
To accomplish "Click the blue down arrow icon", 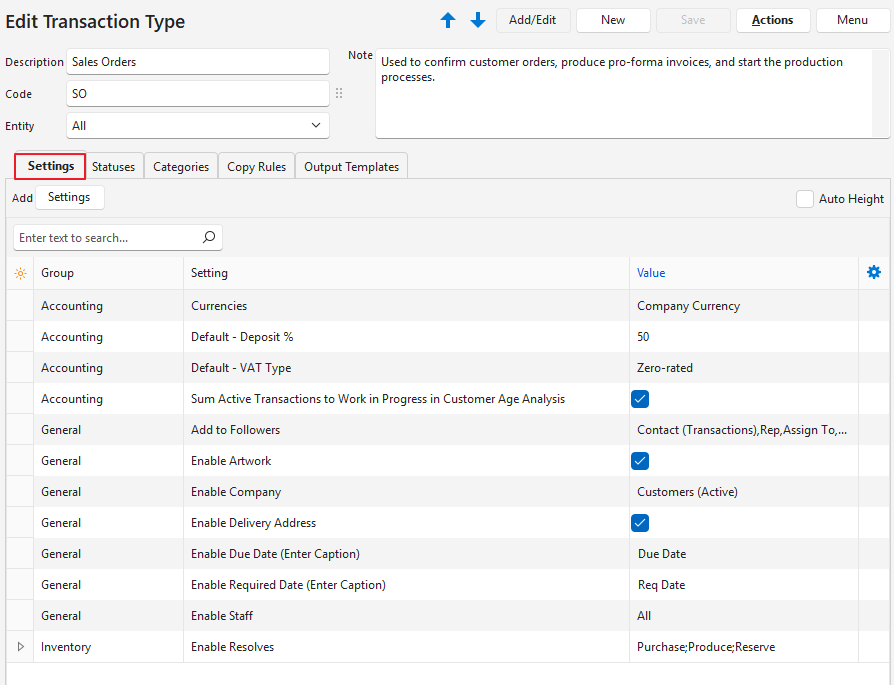I will click(478, 20).
